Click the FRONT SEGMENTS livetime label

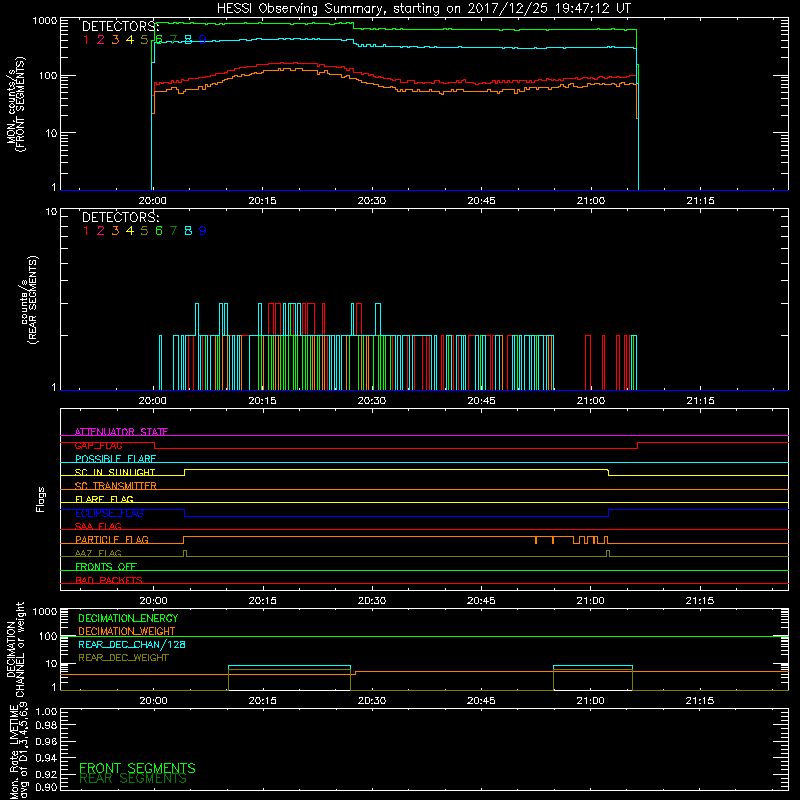137,768
